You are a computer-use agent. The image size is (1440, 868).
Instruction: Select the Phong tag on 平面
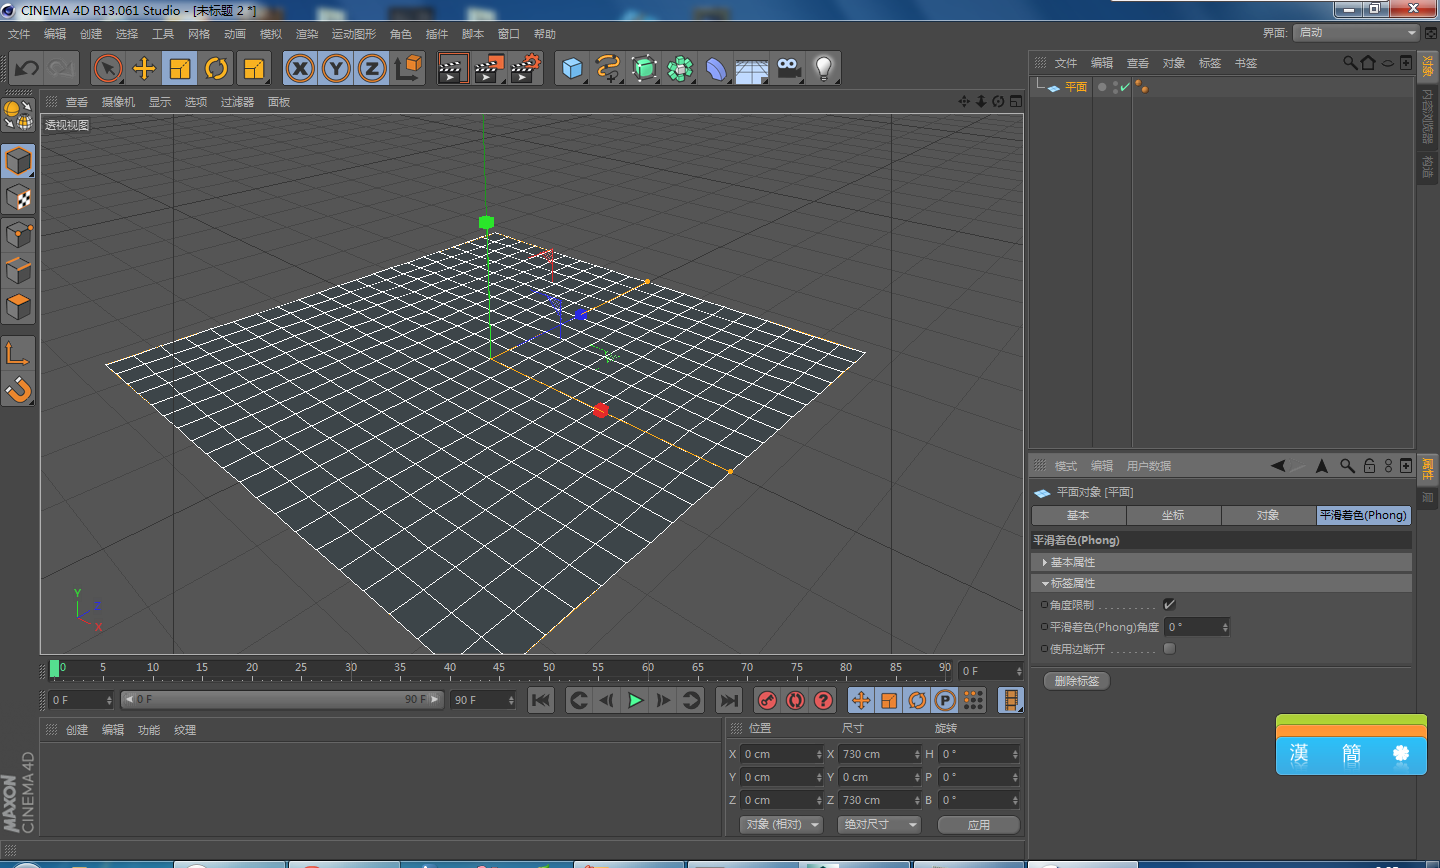click(1141, 87)
